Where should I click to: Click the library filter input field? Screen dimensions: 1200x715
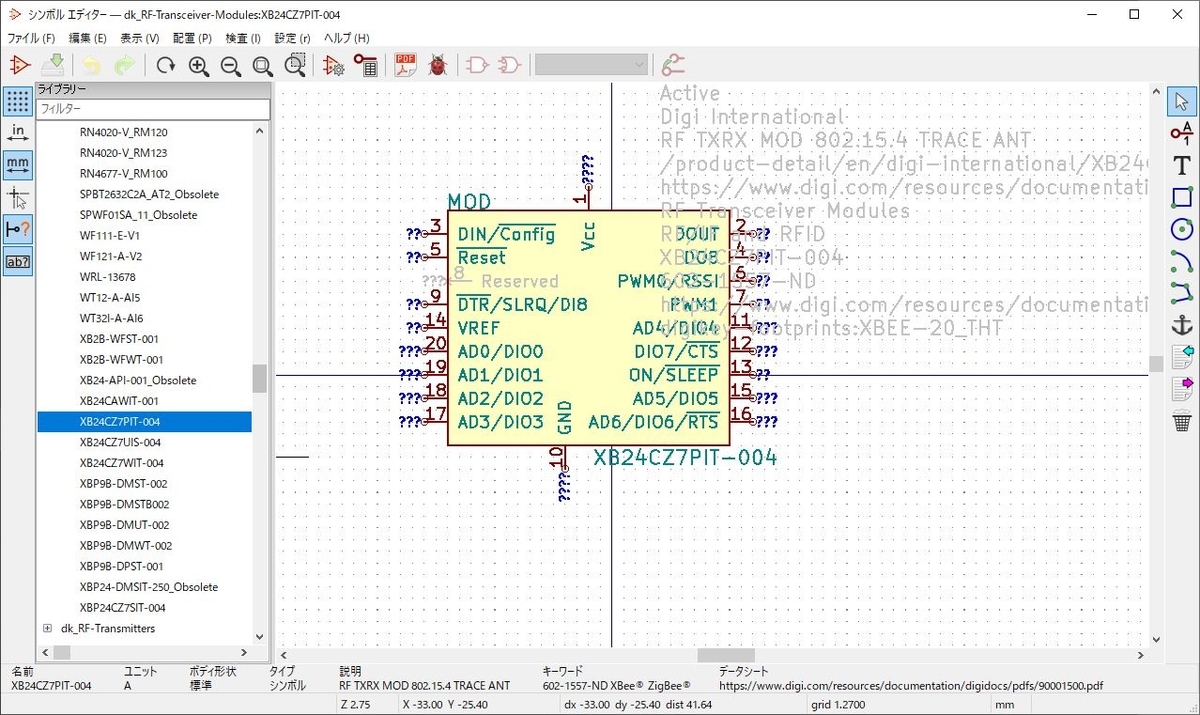153,108
